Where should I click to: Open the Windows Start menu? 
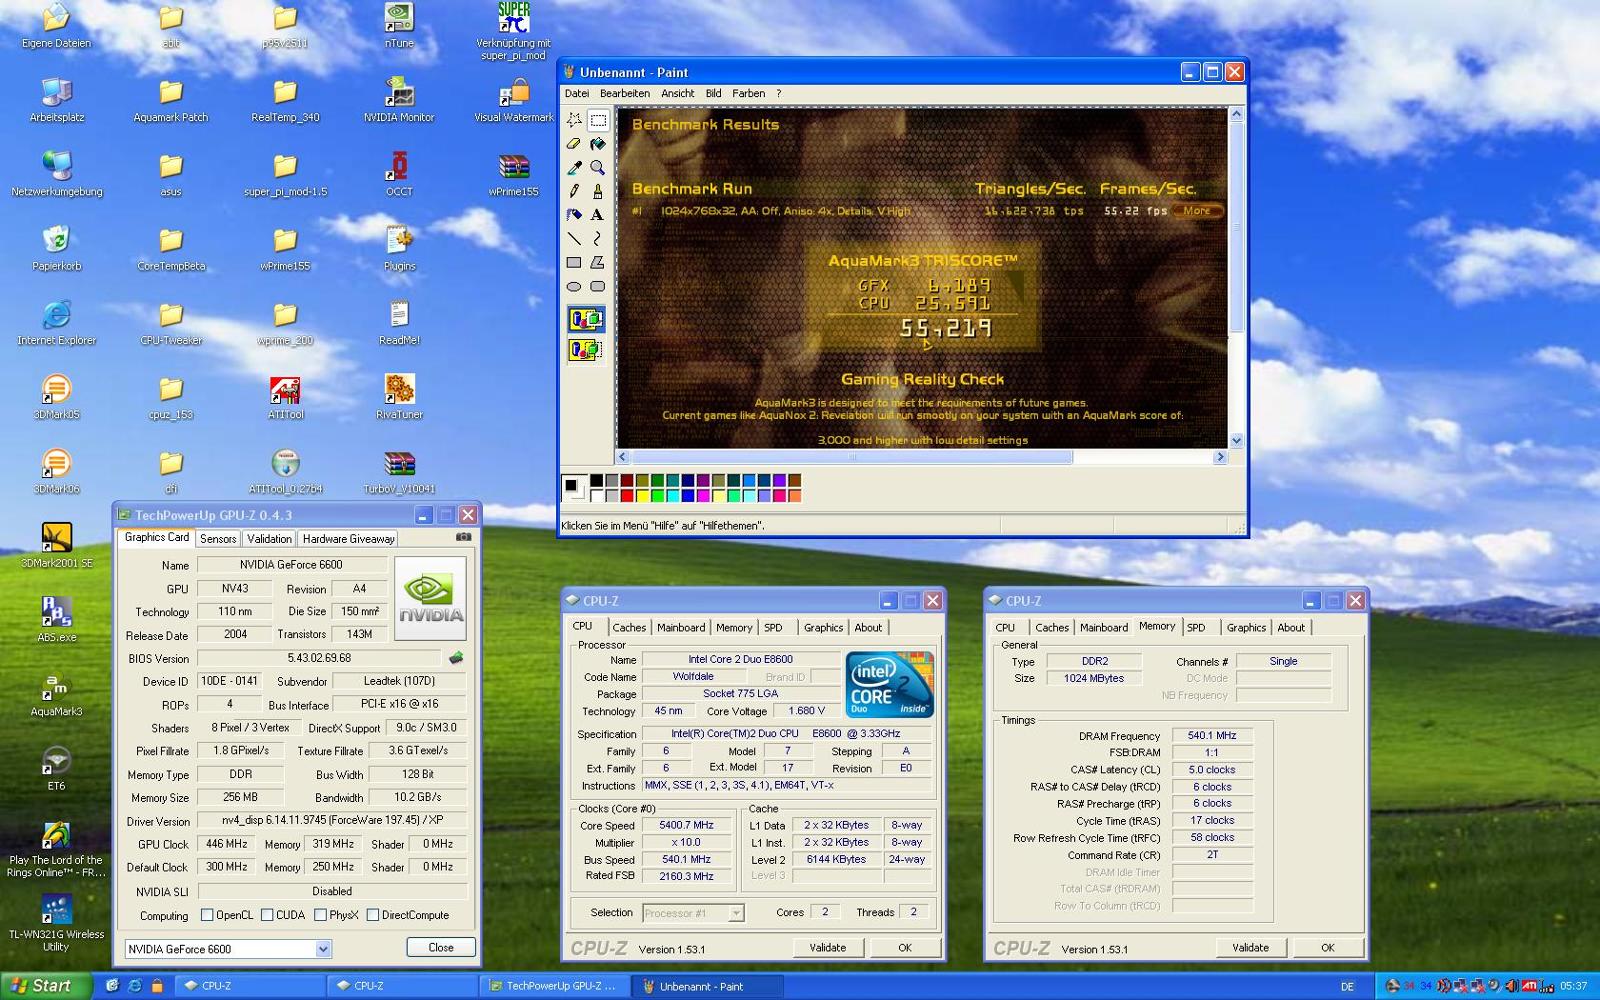pos(47,986)
